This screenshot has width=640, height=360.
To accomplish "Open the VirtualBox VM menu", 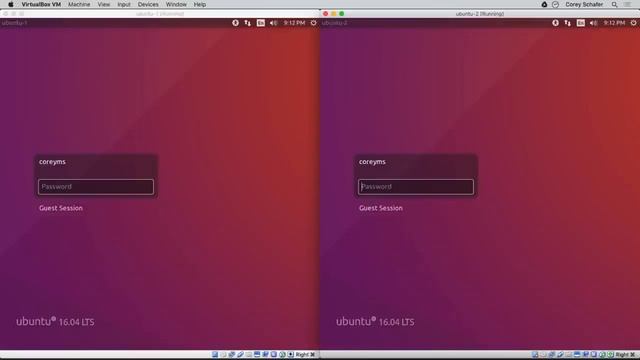I will coord(41,4).
